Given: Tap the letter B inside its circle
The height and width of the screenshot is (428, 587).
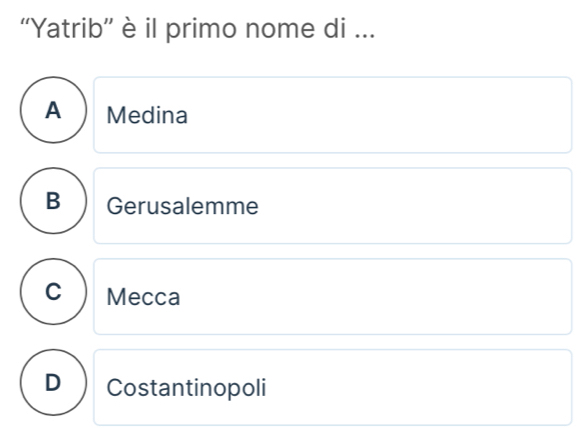Looking at the screenshot, I should 53,201.
